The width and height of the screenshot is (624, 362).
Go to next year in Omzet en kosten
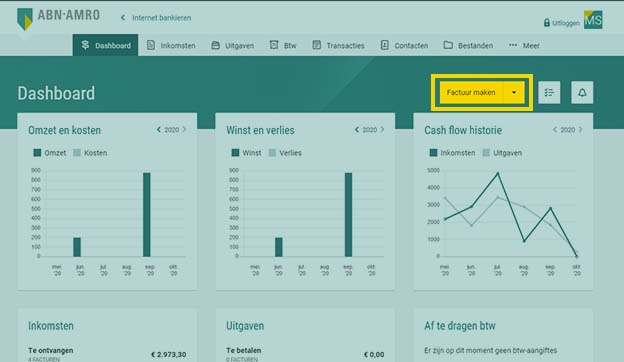(184, 130)
